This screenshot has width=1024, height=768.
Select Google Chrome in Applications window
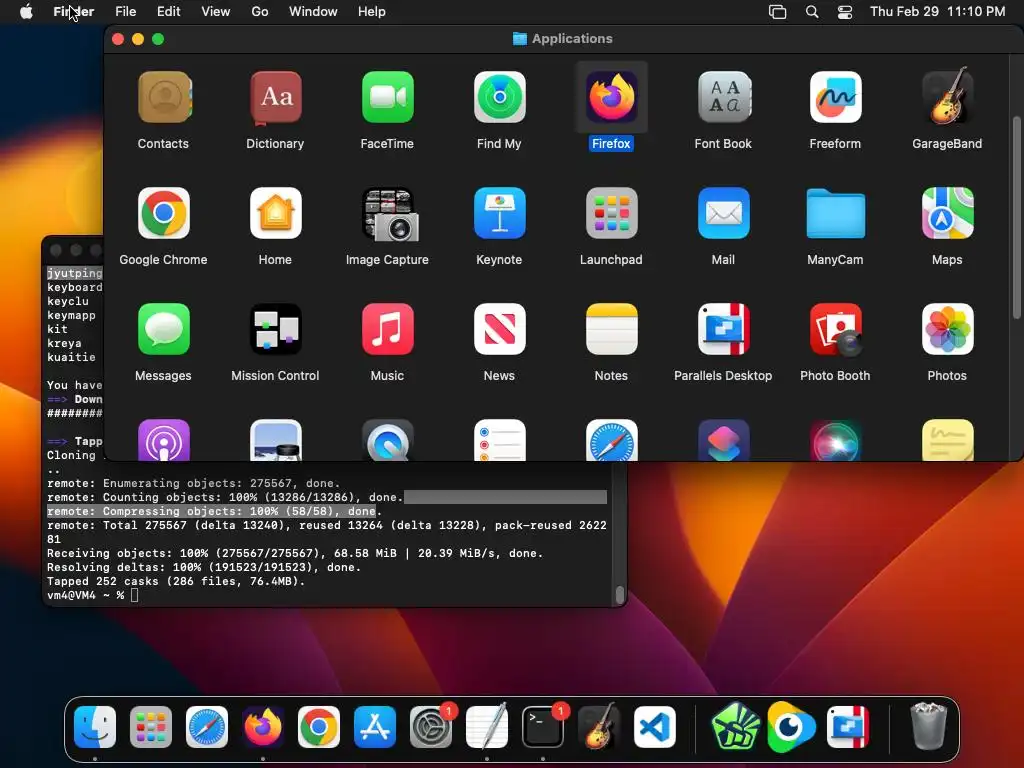(x=164, y=214)
